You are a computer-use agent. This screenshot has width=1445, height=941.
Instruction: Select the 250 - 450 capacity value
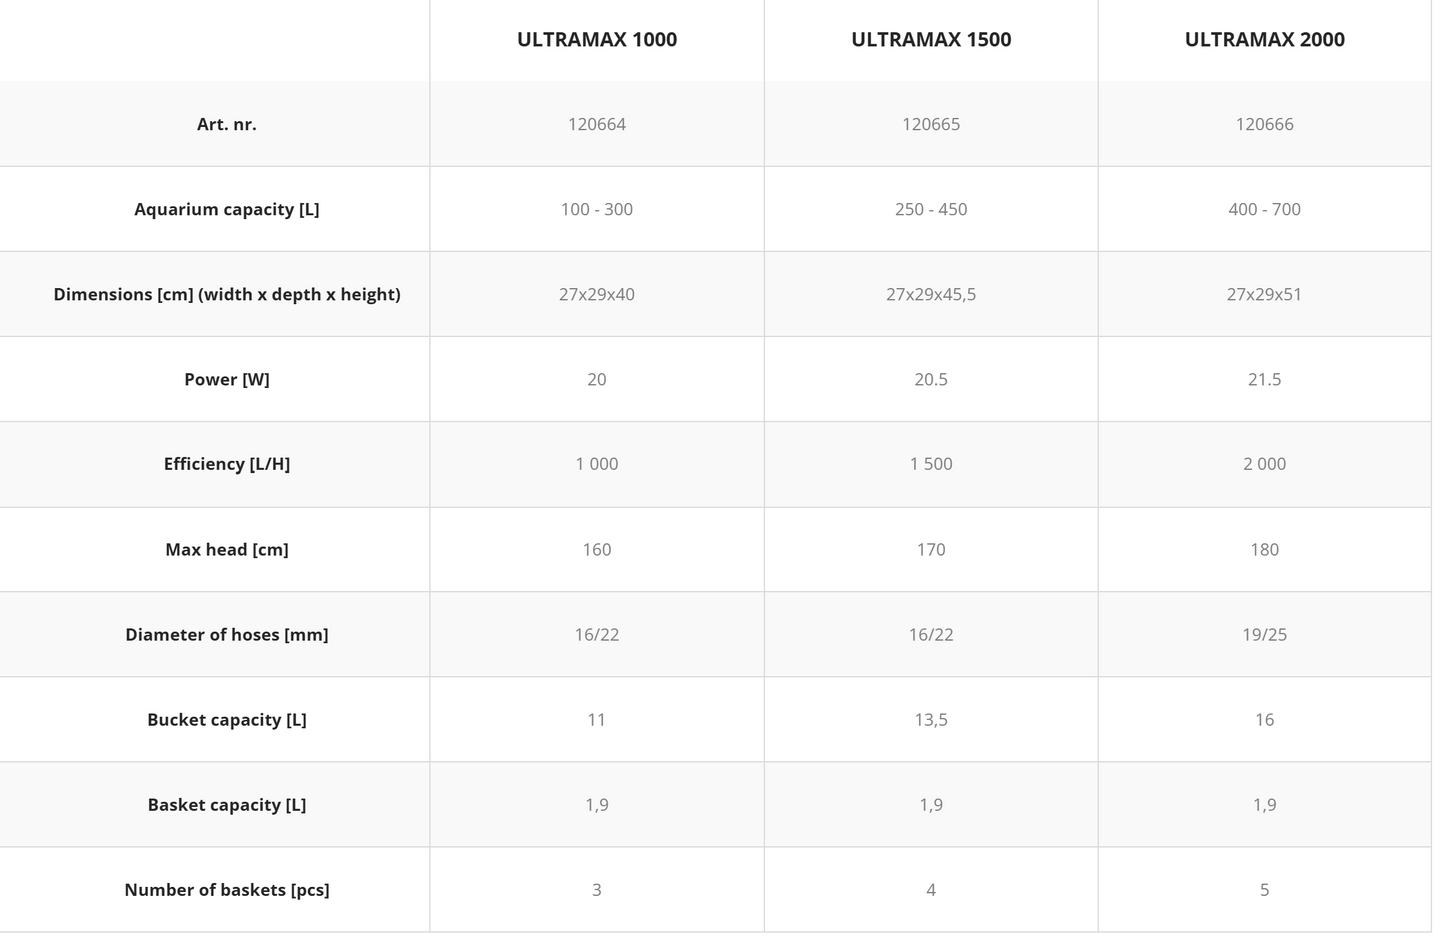[x=931, y=210]
